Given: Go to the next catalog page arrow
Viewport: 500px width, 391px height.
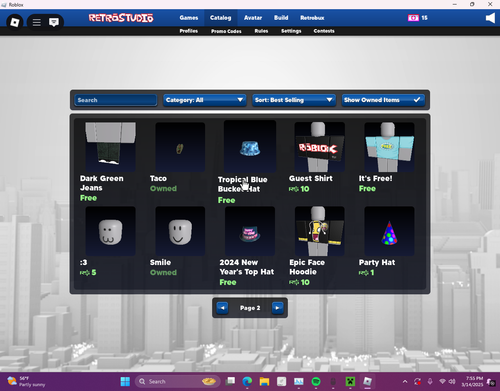Looking at the screenshot, I should 277,308.
